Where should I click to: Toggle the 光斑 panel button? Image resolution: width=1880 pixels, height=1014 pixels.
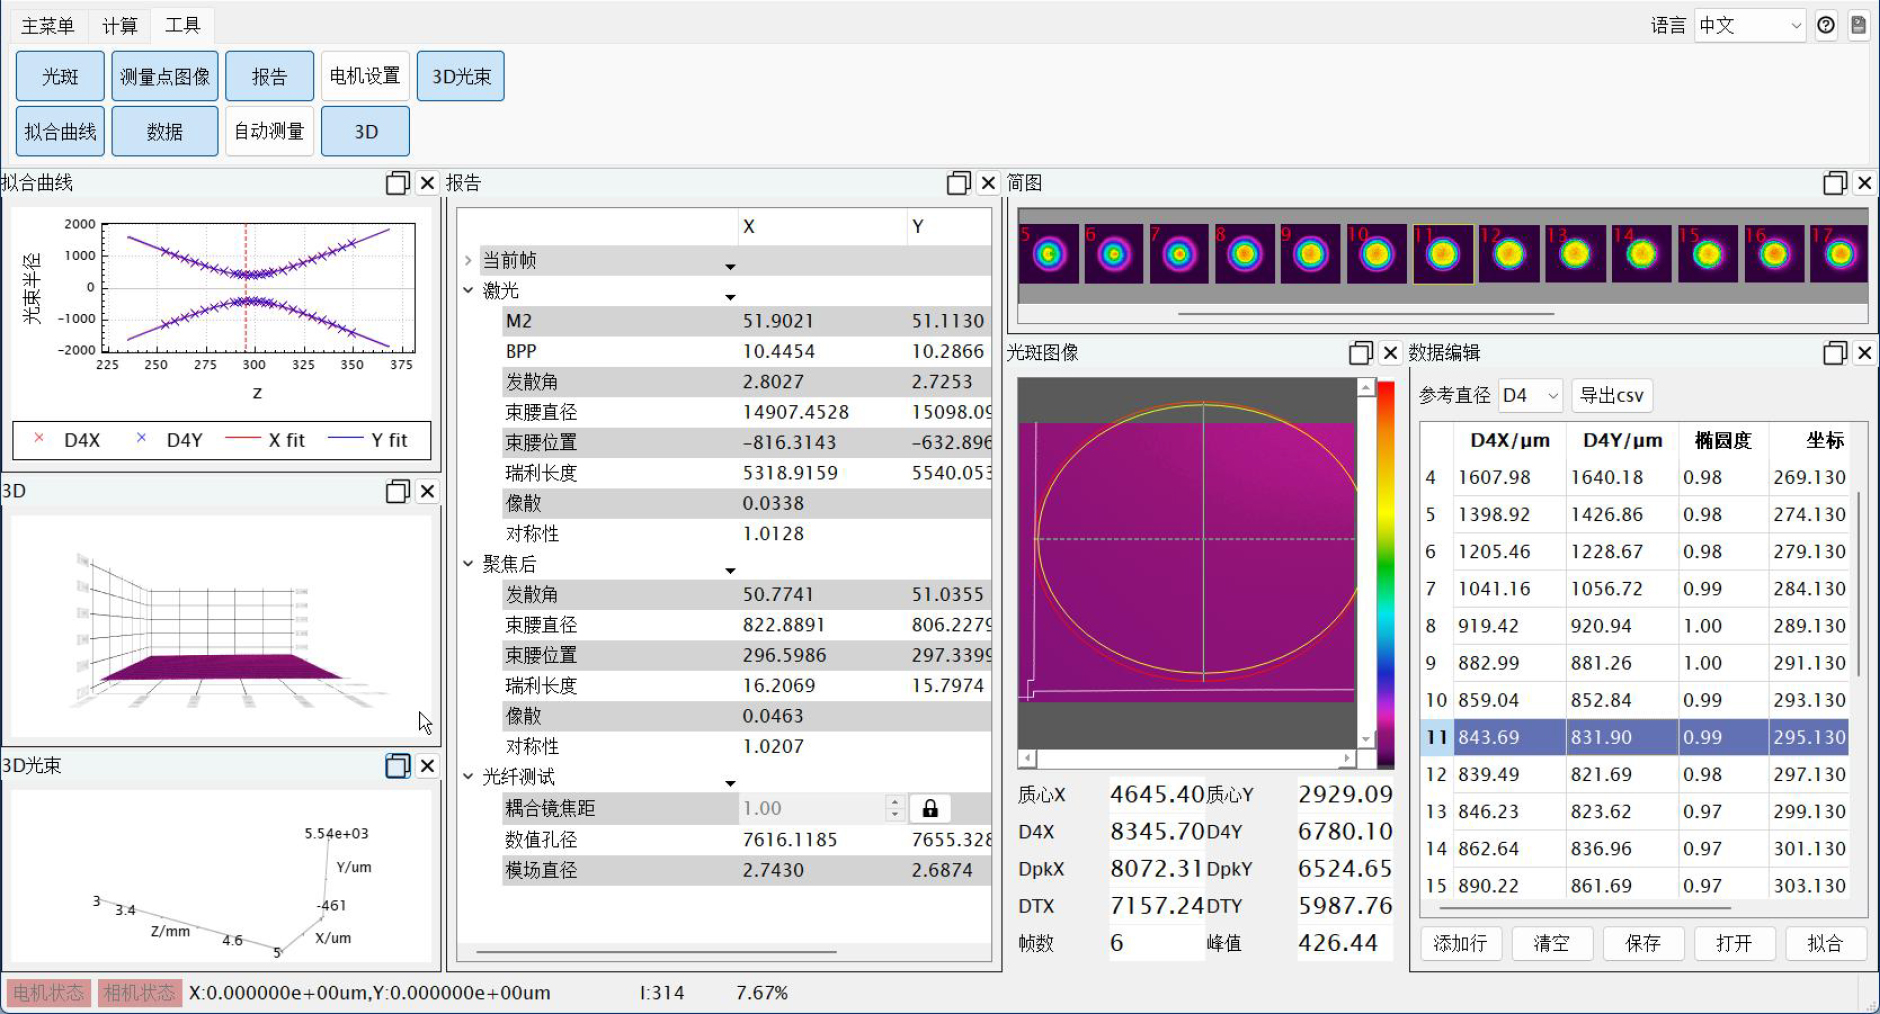[x=60, y=77]
